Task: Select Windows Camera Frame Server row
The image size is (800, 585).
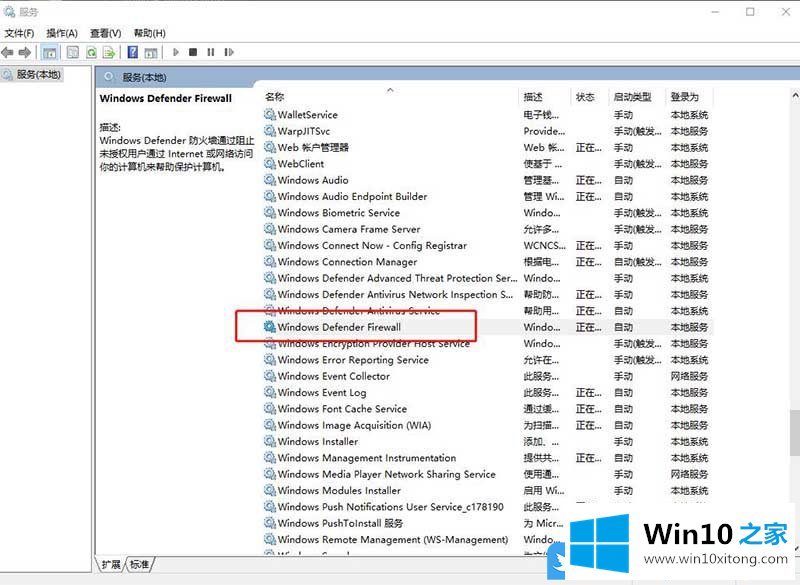Action: pos(487,229)
